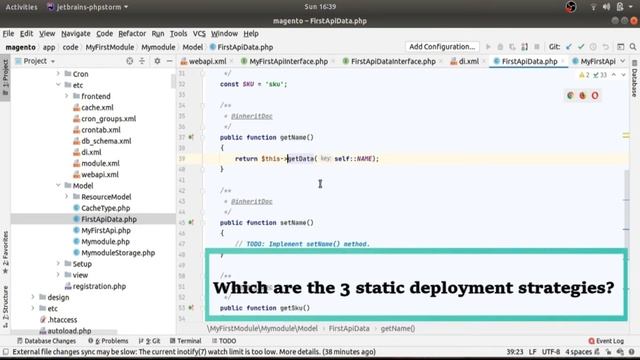
Task: Switch to the webapi.xml tab
Action: coord(207,61)
